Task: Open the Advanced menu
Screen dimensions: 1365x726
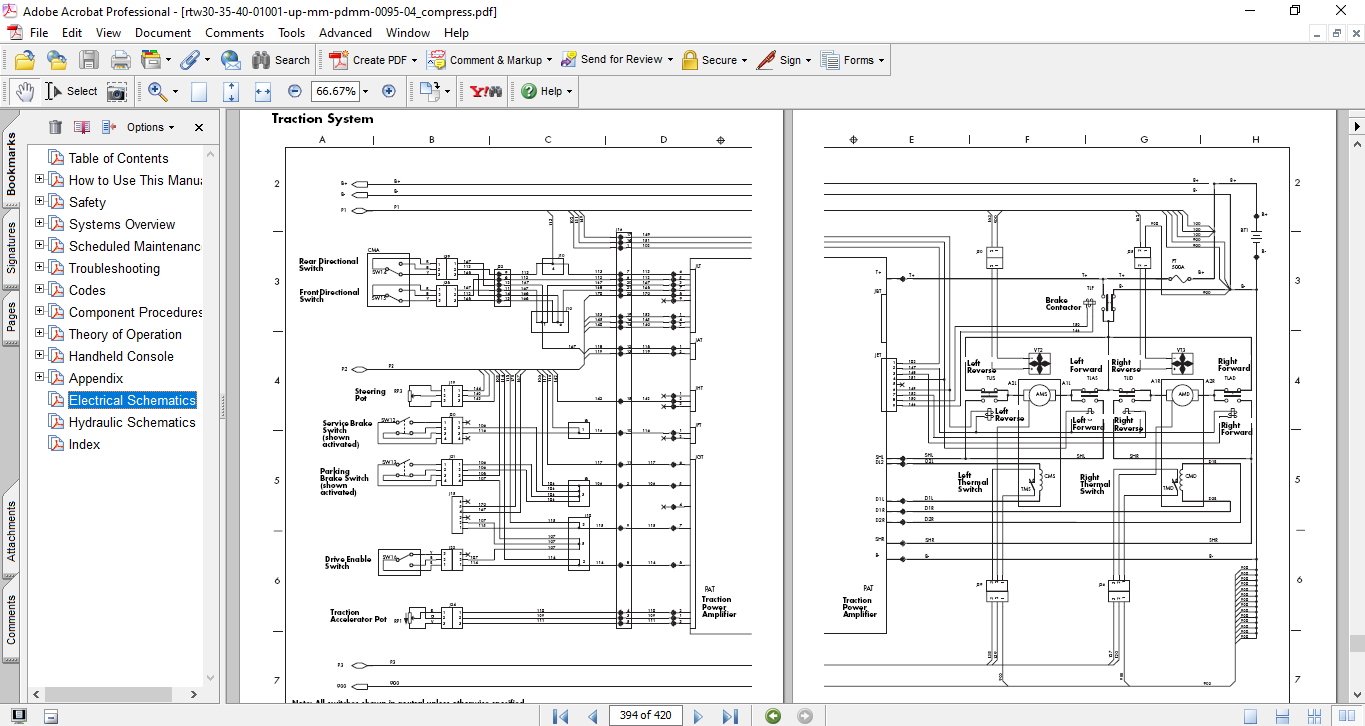Action: tap(345, 33)
